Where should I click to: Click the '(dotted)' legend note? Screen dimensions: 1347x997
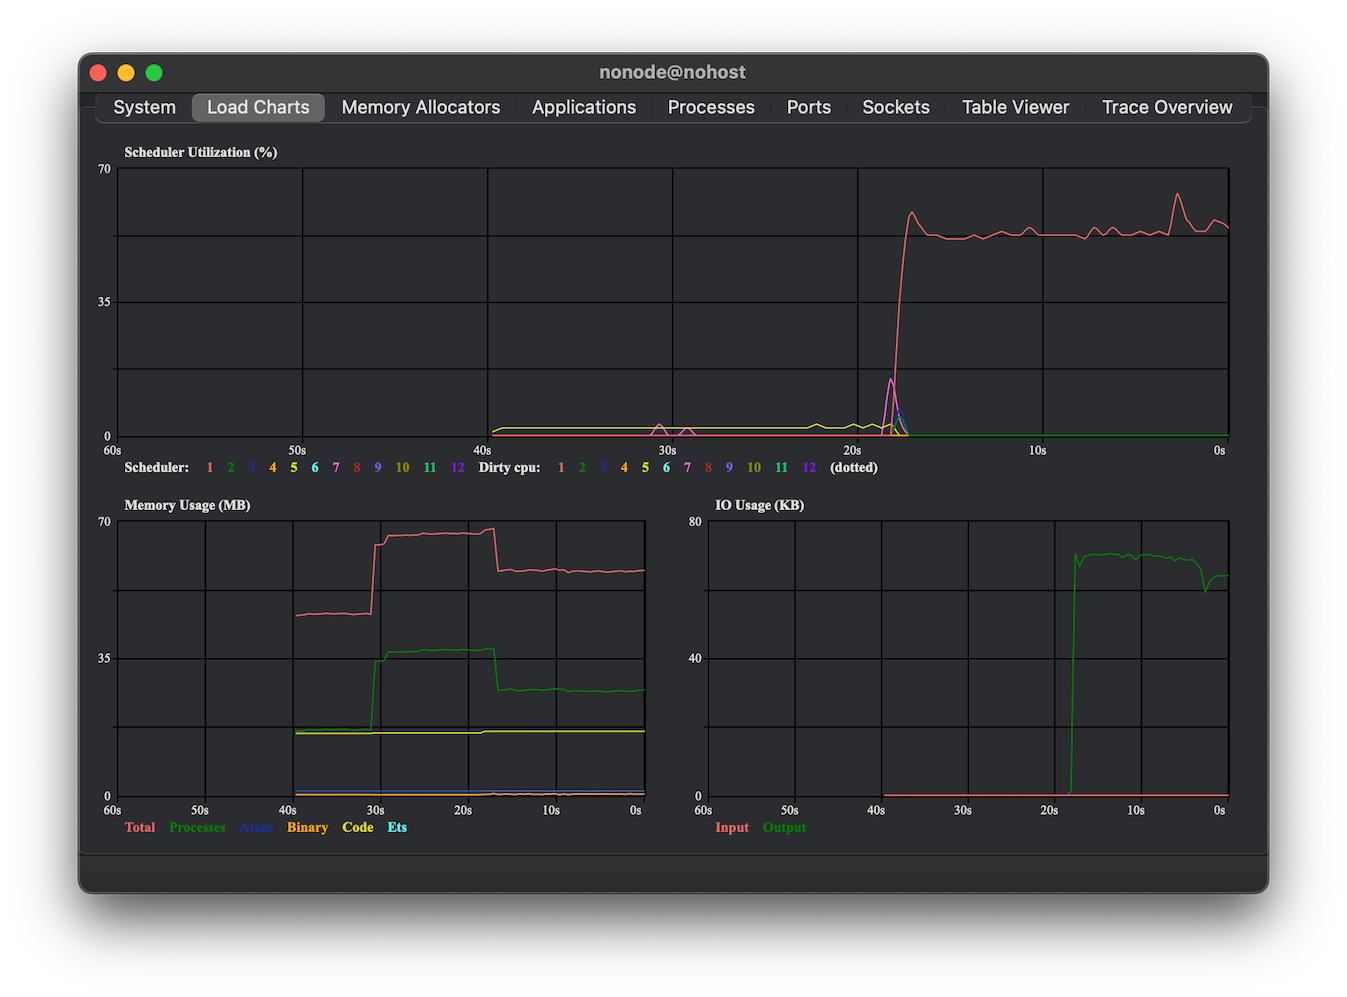(x=854, y=467)
